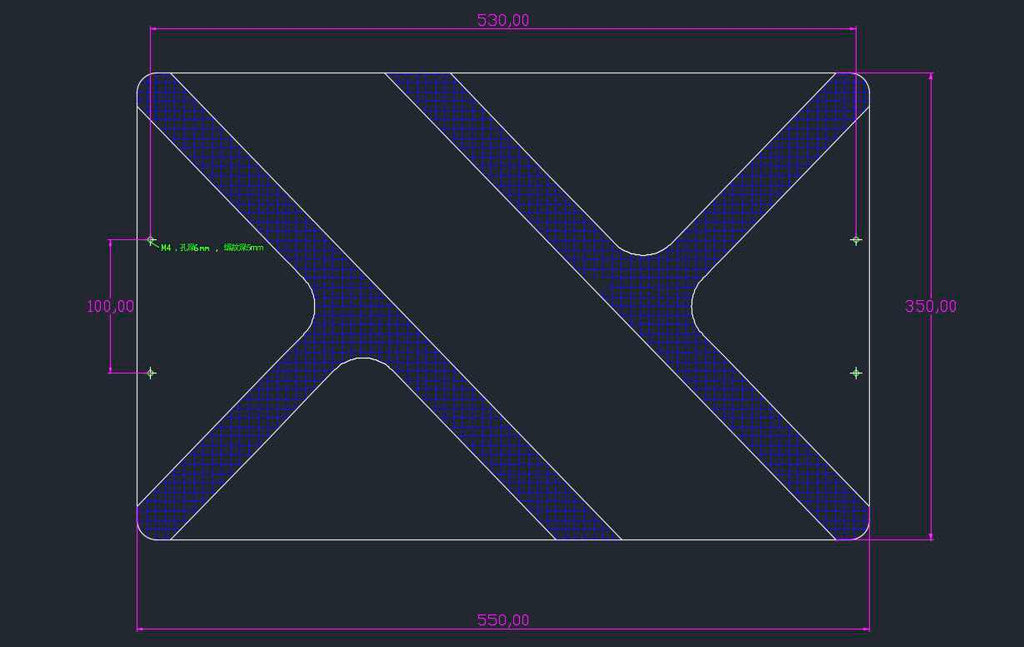Screen dimensions: 1024x647
Task: Select the 550,00 dimension text
Action: click(x=503, y=620)
